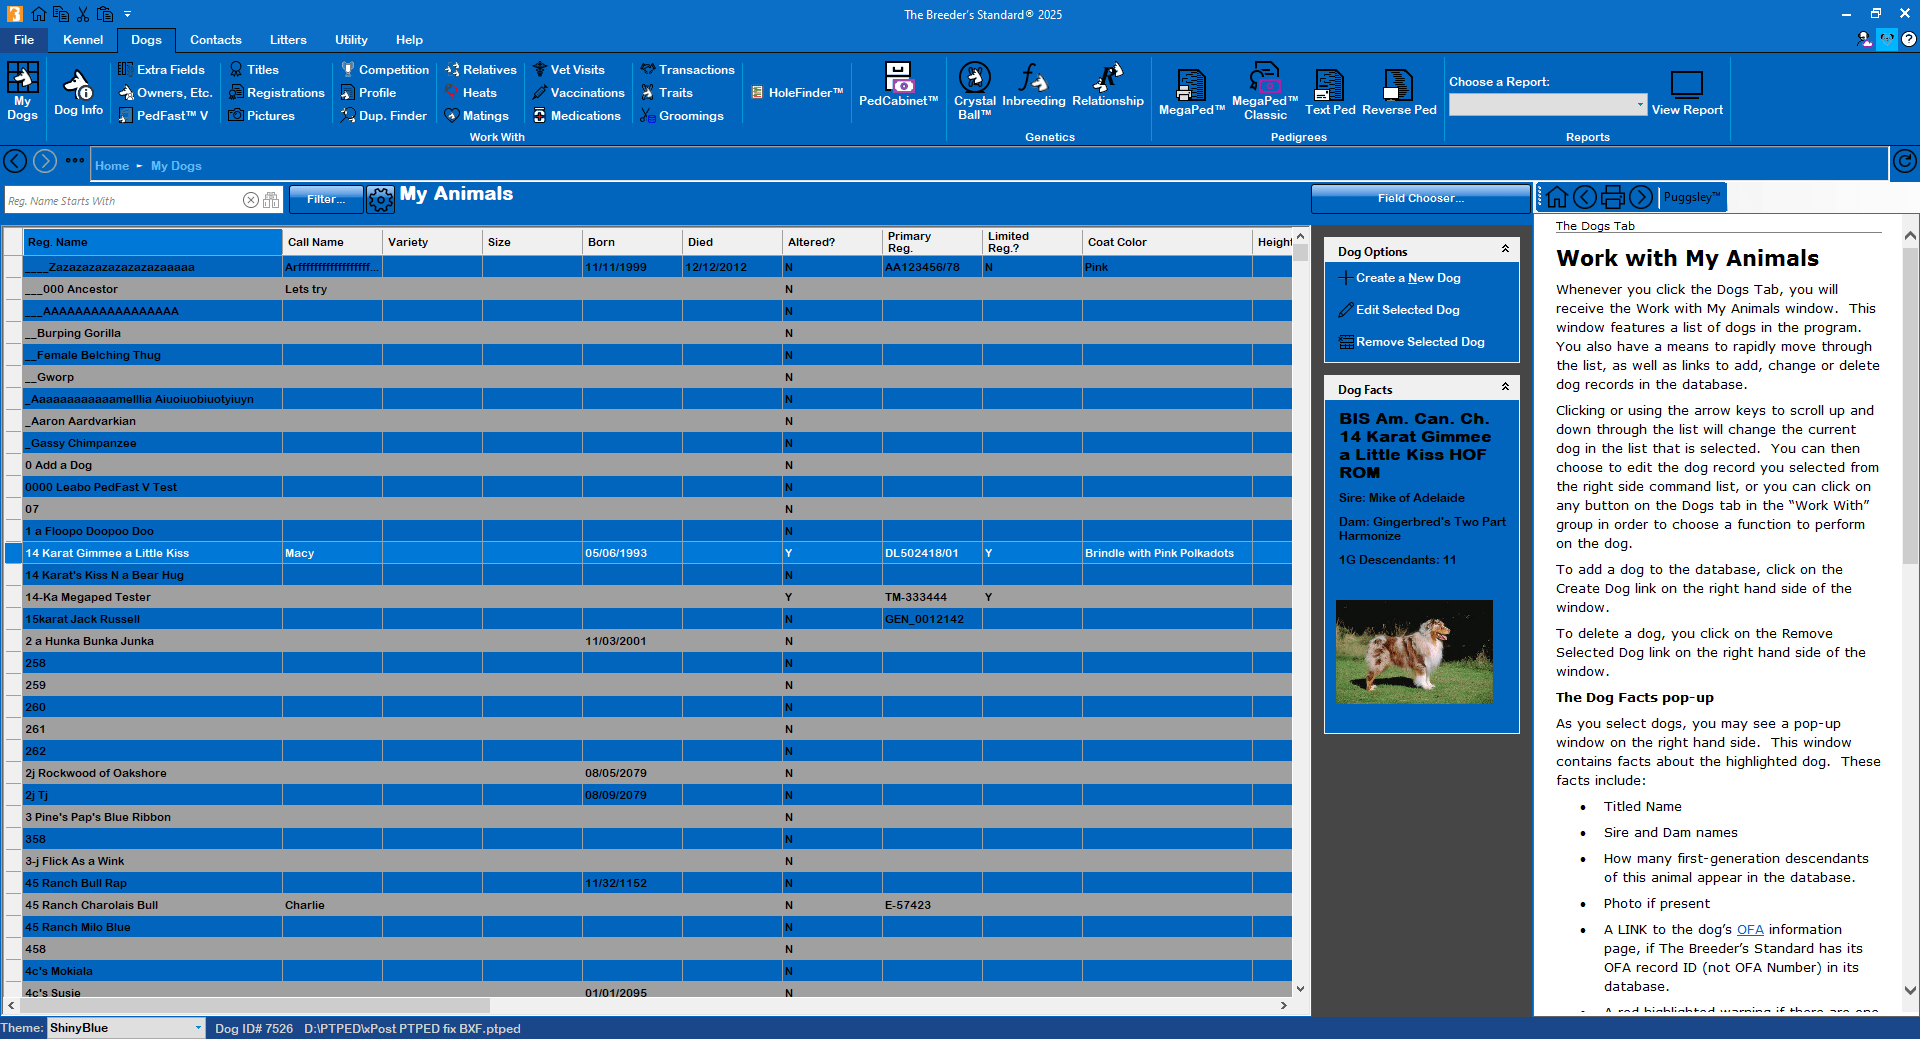Open the Matings records
Viewport: 1920px width, 1040px height.
point(478,115)
